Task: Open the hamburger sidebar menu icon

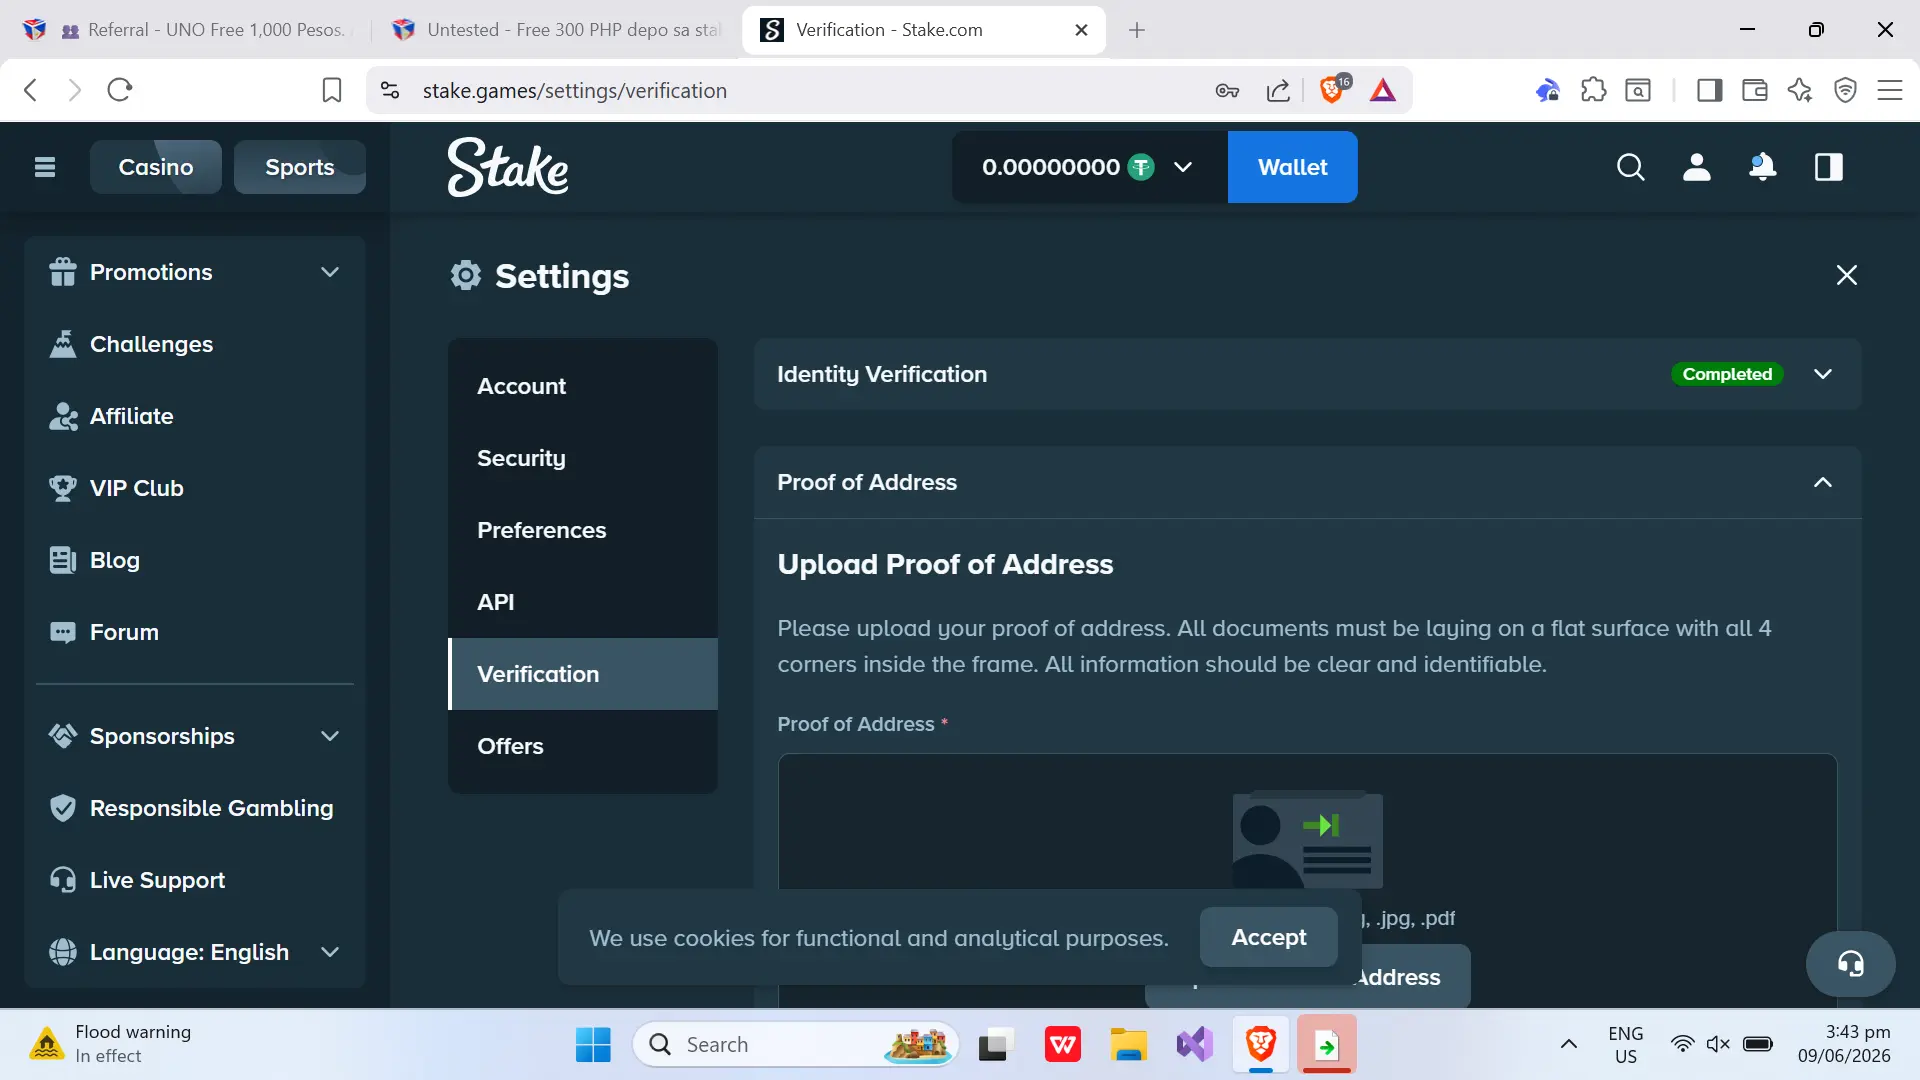Action: click(x=45, y=167)
